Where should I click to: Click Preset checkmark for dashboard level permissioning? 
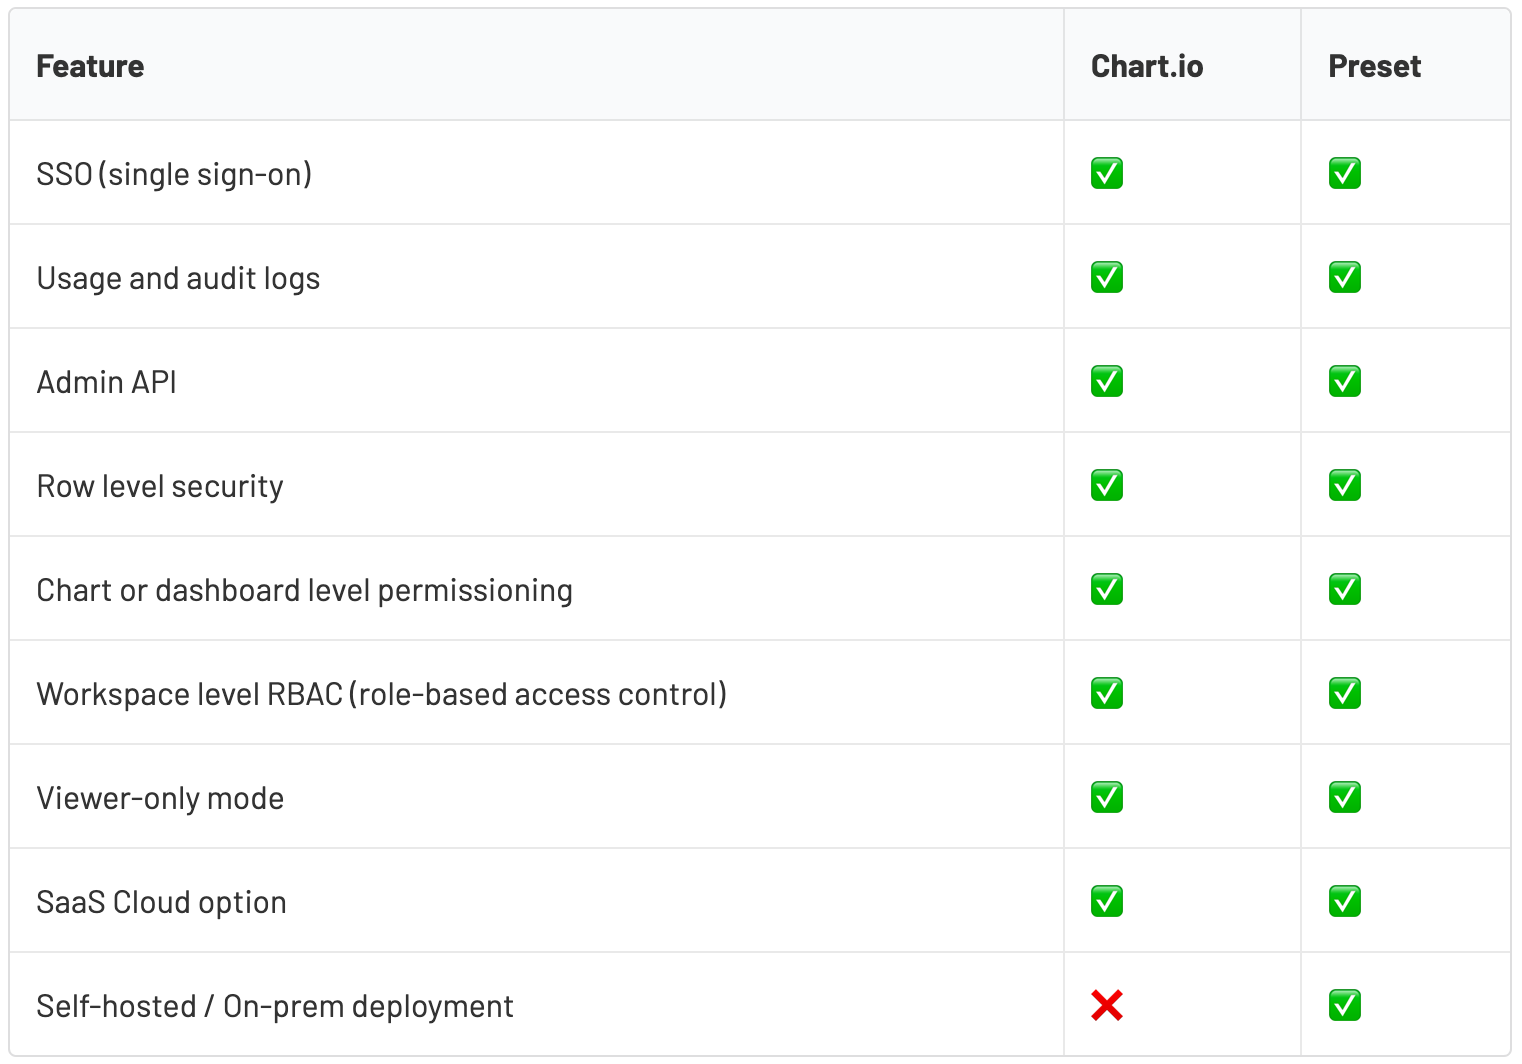1345,589
